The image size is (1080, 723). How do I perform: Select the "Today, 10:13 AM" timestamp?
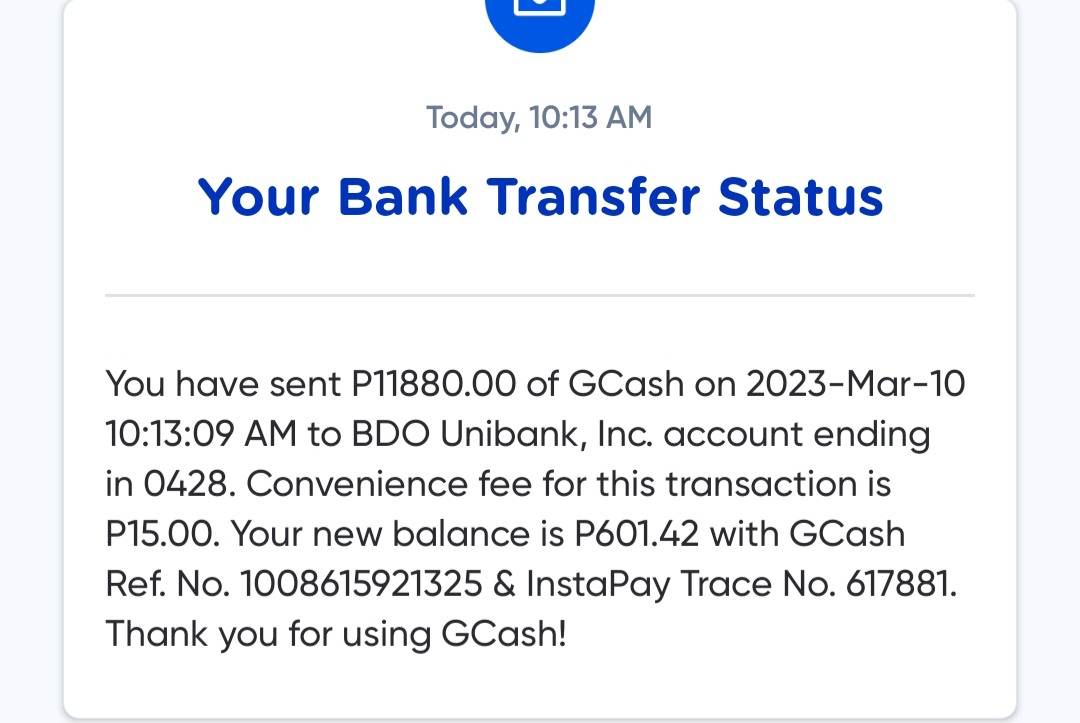pos(540,118)
